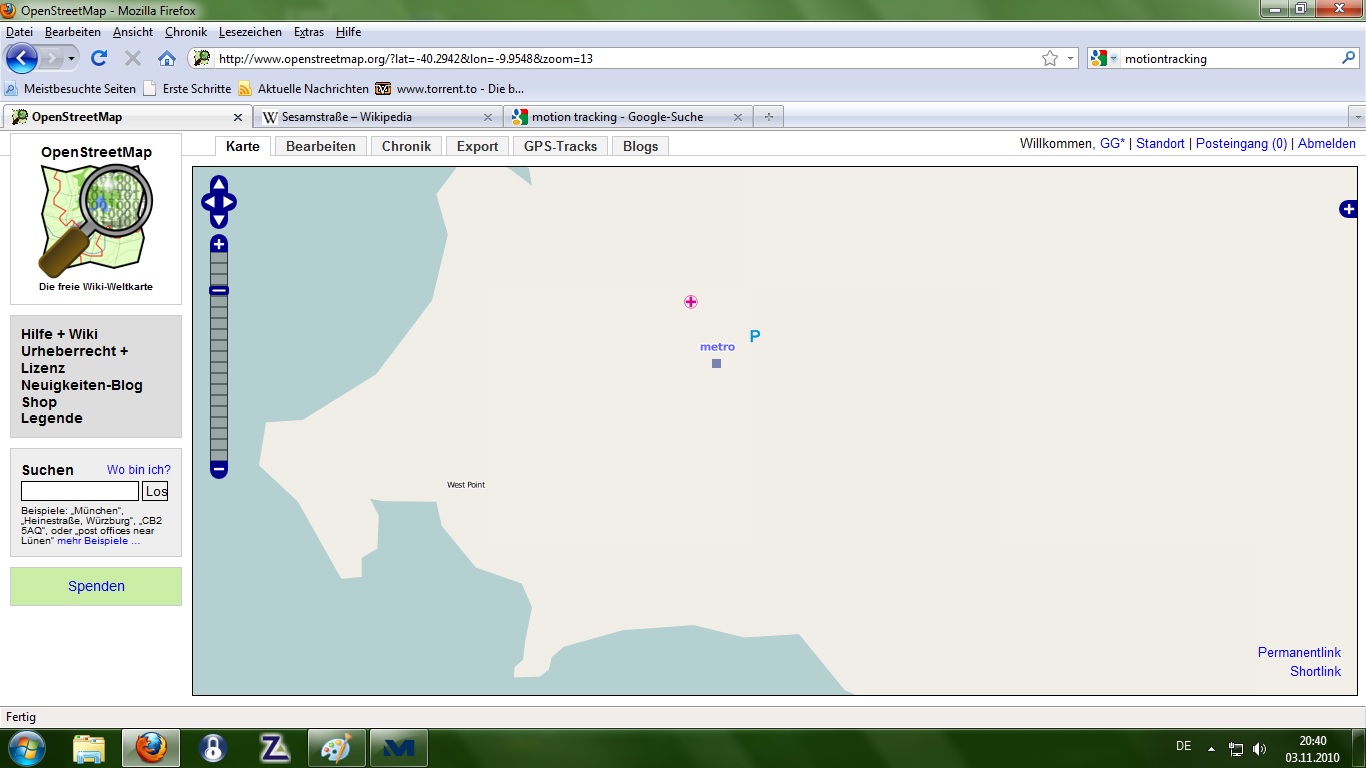The image size is (1366, 768).
Task: Expand the back/forward history dropdown arrow
Action: (x=72, y=58)
